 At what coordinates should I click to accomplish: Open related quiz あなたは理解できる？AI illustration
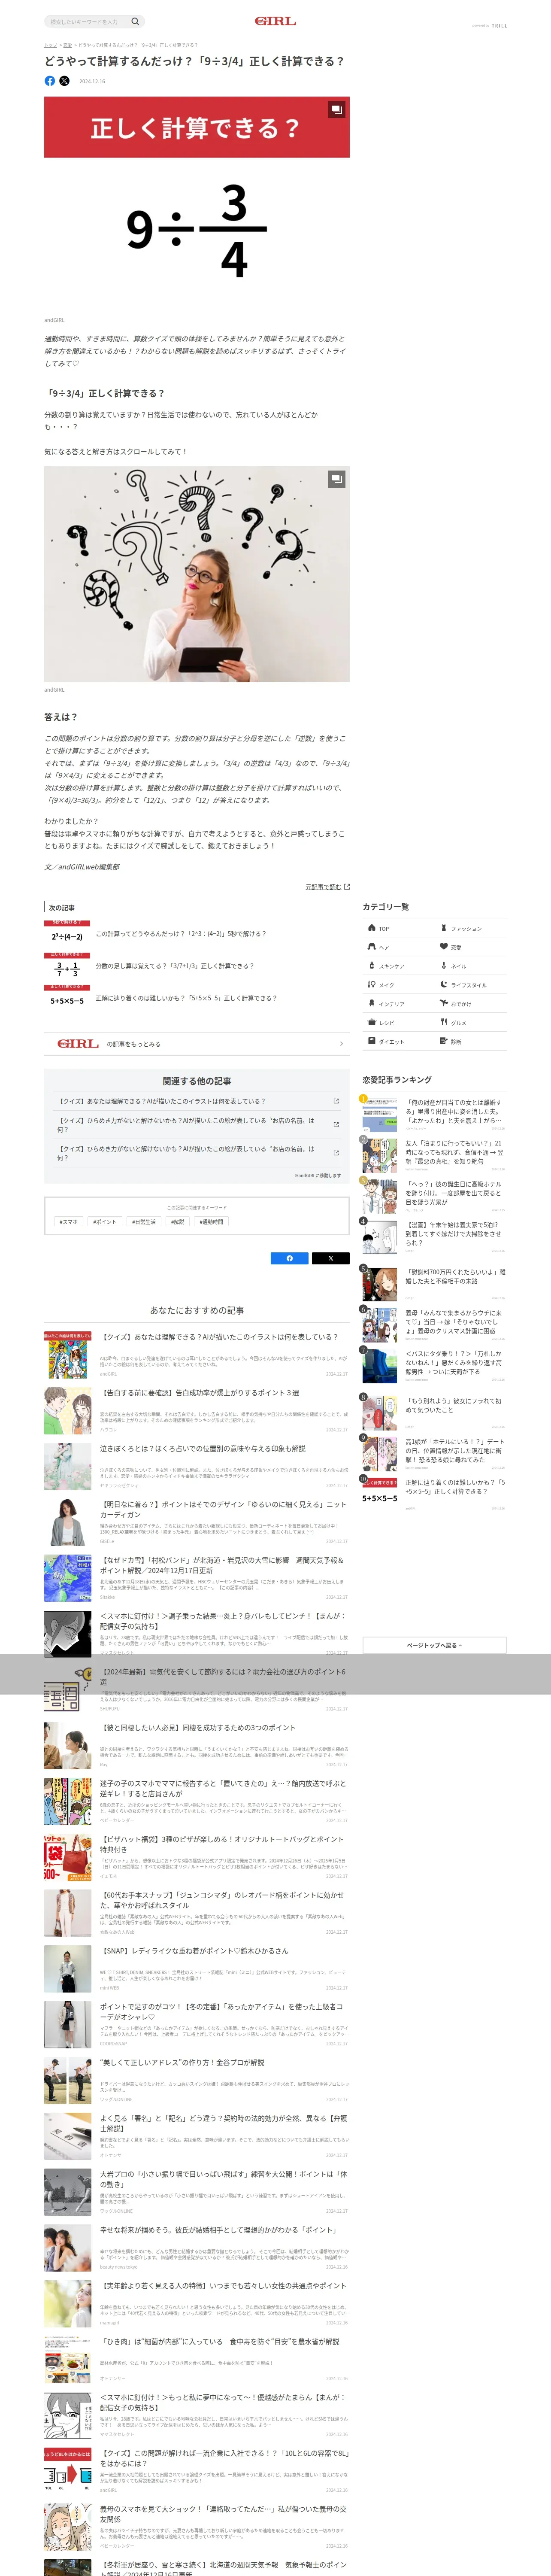[x=162, y=1101]
